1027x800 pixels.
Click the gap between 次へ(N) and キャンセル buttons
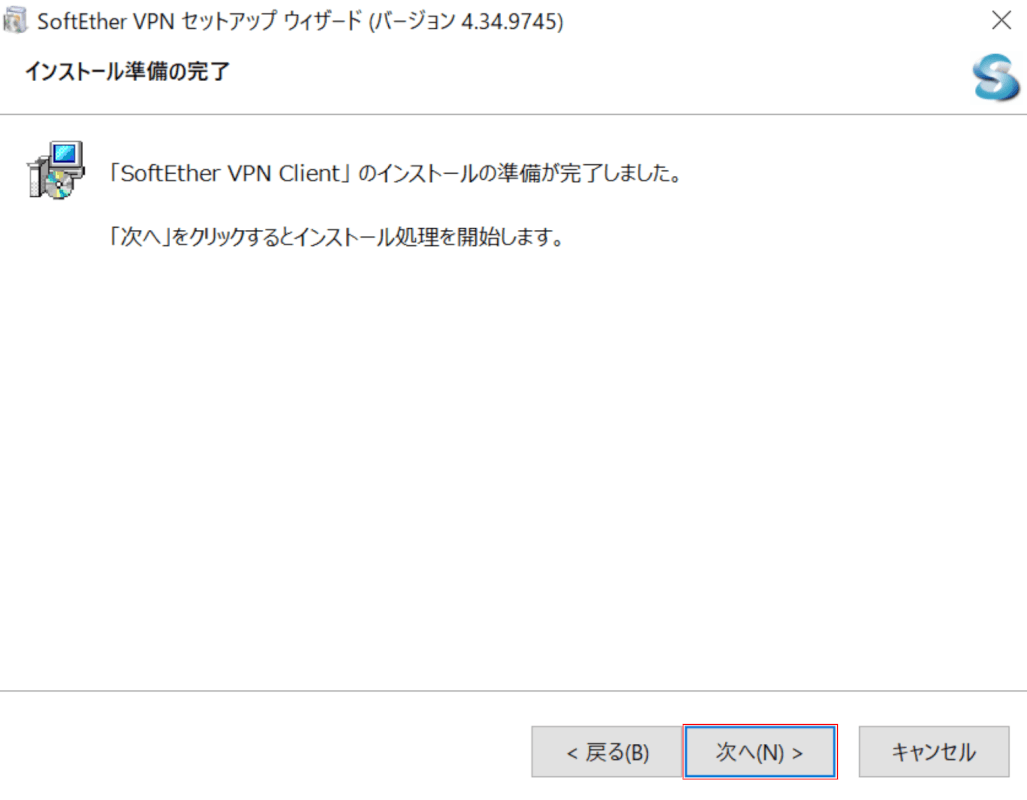coord(848,752)
